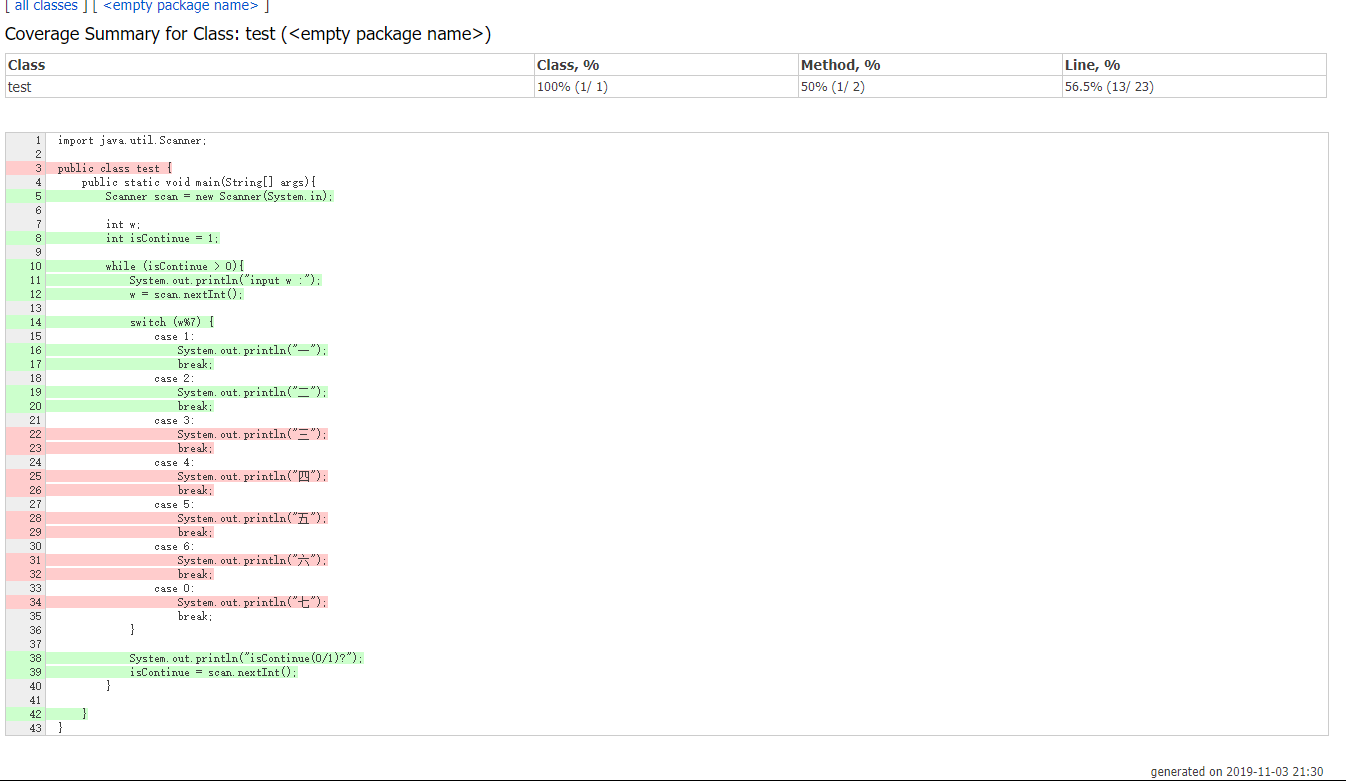Click the "case 1:" label
The width and height of the screenshot is (1346, 781).
174,336
